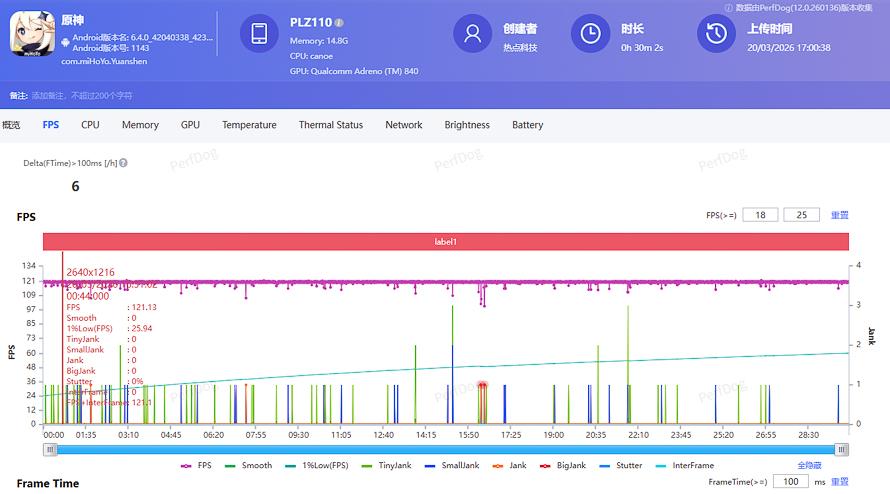Click the 全隐藏 hide-all link
The height and width of the screenshot is (494, 890).
(810, 466)
